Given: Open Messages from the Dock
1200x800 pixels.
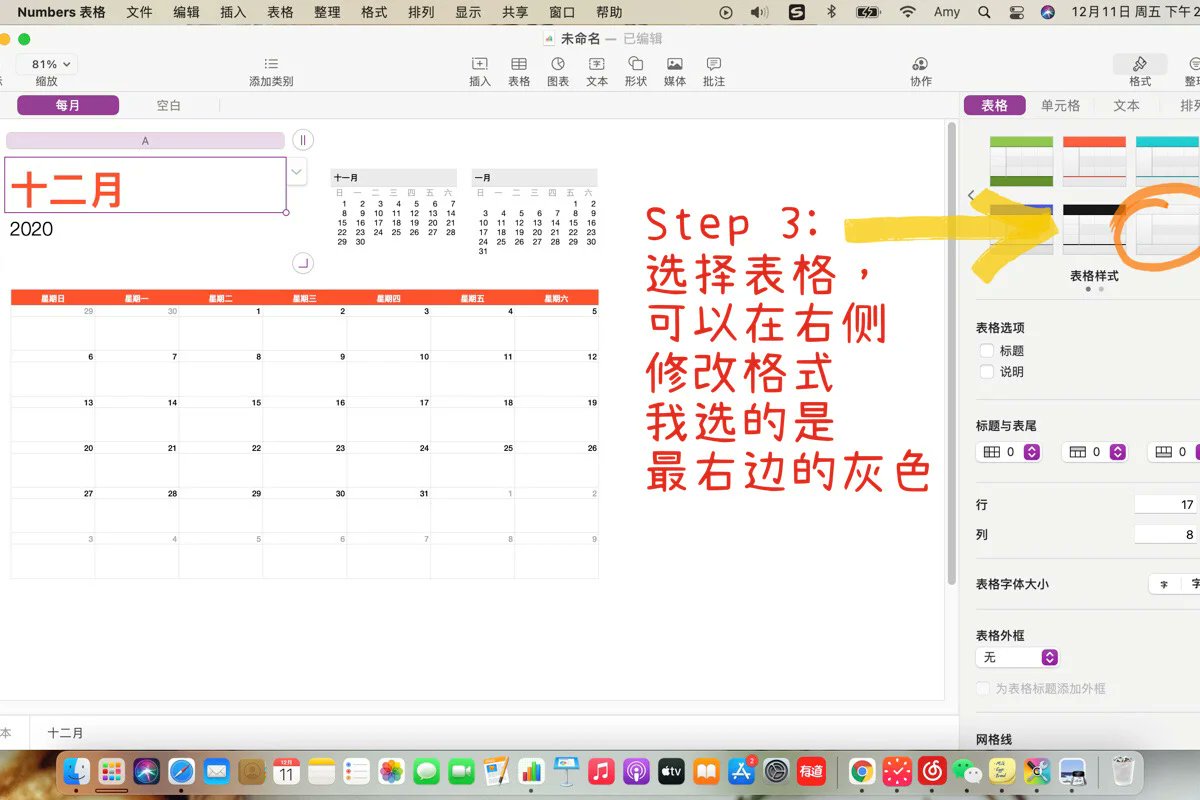Looking at the screenshot, I should (427, 771).
